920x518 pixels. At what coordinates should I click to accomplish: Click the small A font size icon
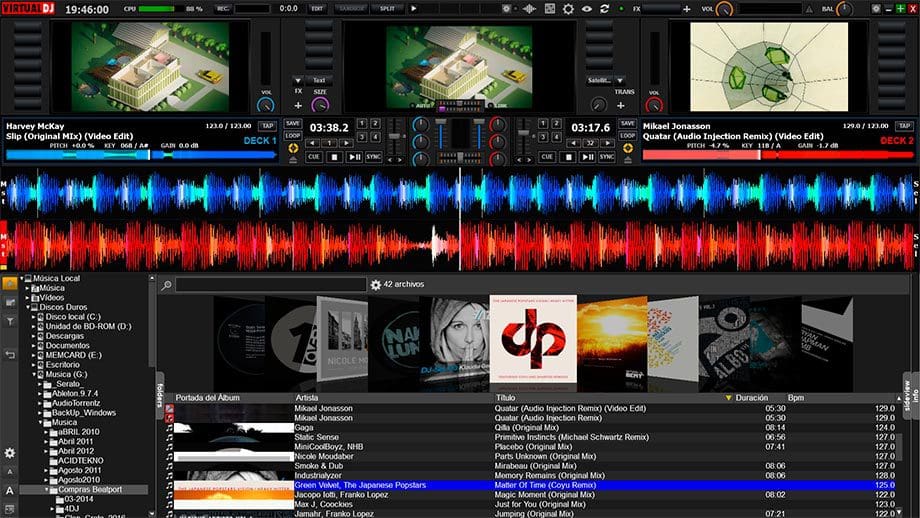coord(9,472)
